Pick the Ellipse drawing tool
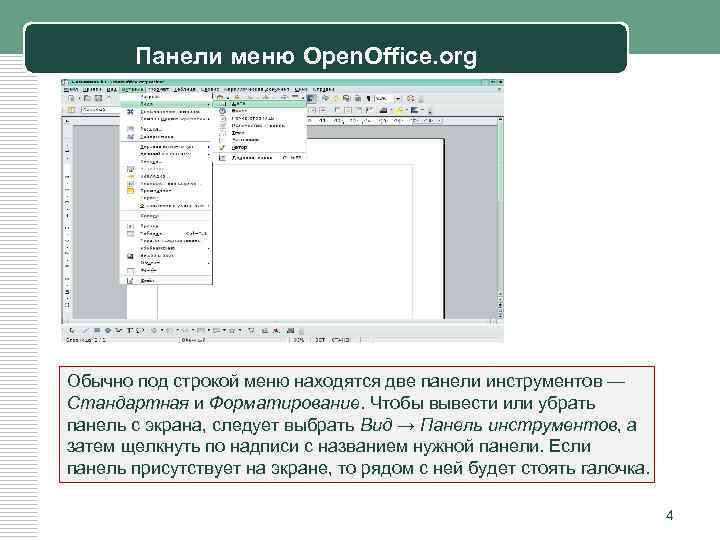The width and height of the screenshot is (720, 540). 108,330
